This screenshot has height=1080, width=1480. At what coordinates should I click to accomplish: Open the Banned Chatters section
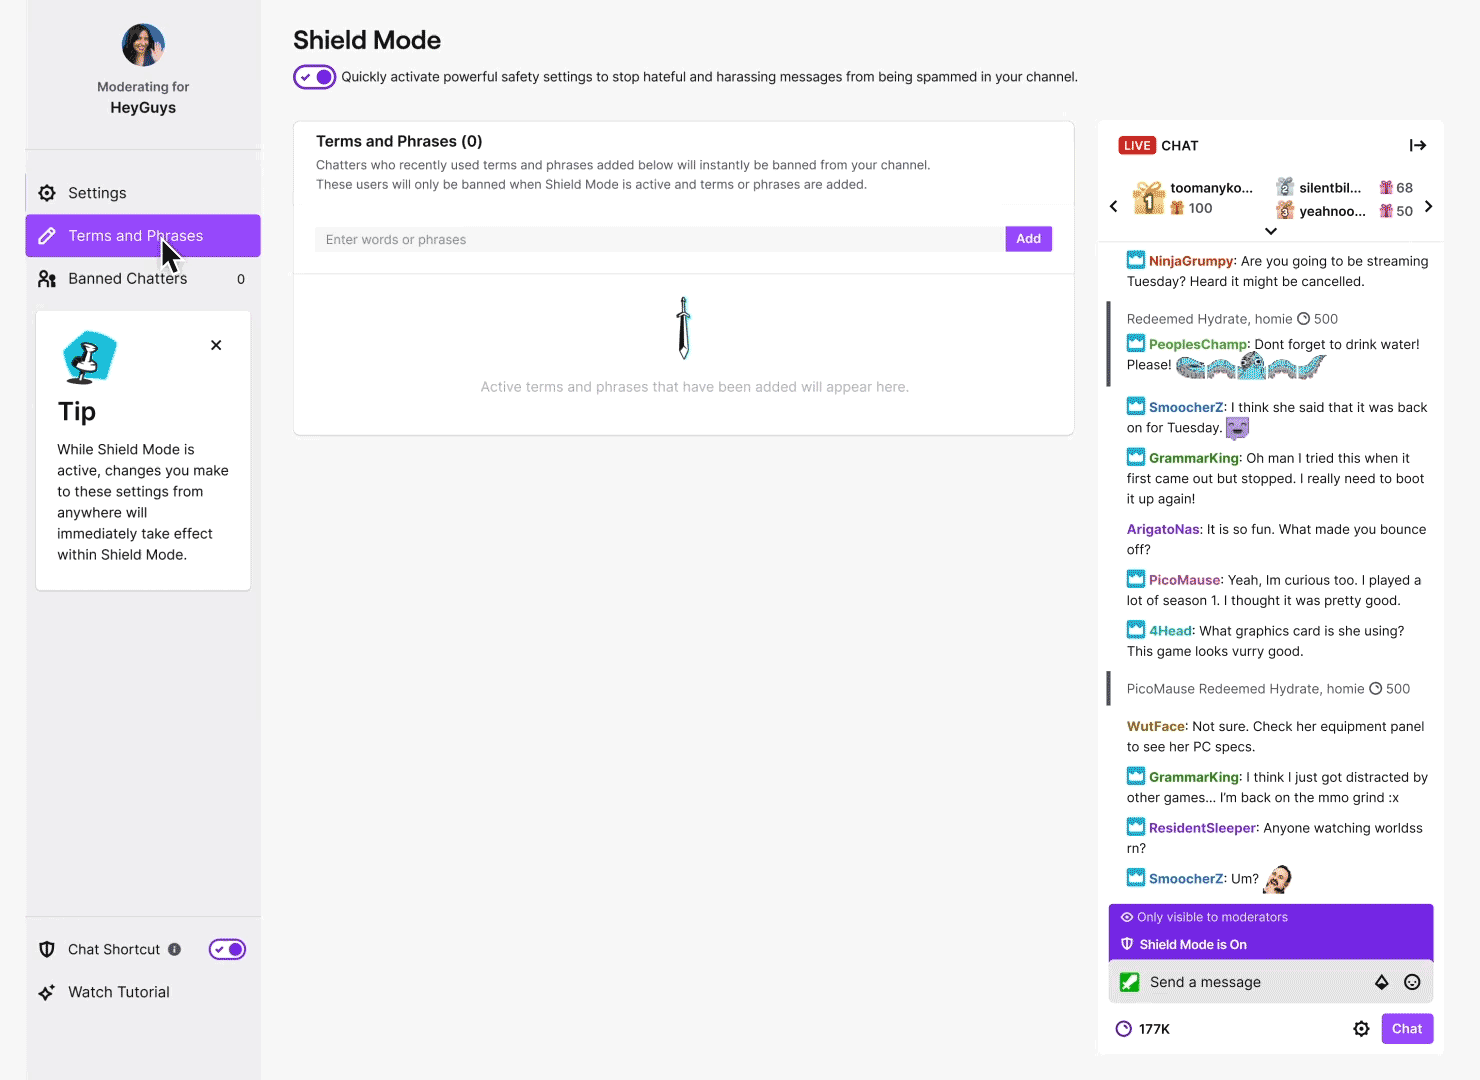[x=128, y=279]
